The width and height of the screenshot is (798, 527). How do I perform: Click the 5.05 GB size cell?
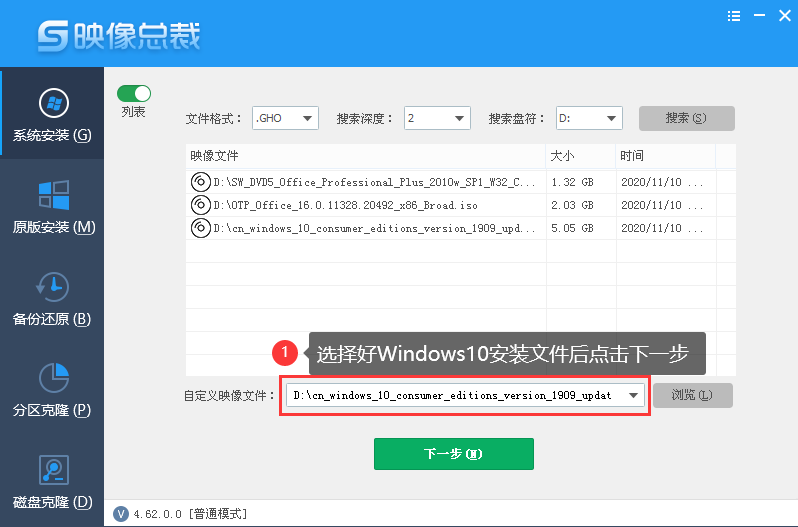[x=573, y=228]
